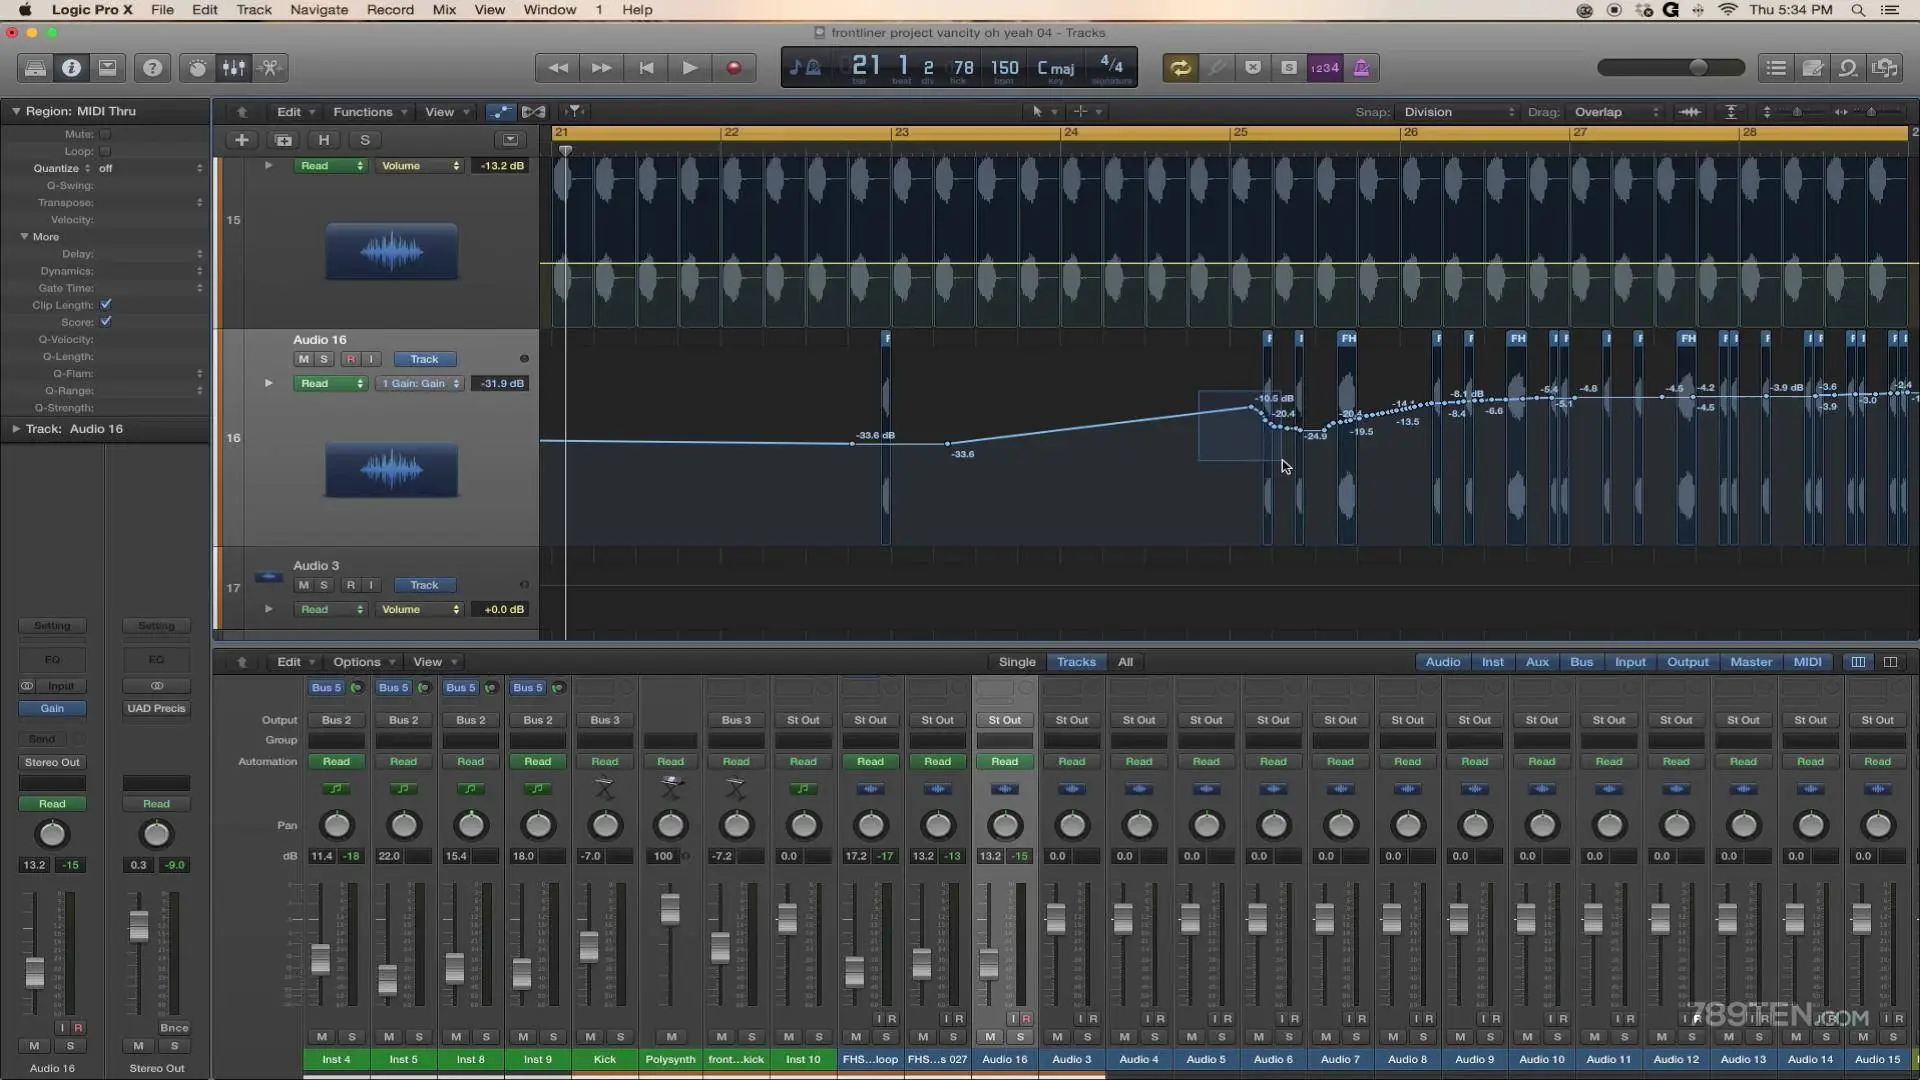Click the Go to Beginning button
The width and height of the screenshot is (1920, 1080).
click(646, 68)
